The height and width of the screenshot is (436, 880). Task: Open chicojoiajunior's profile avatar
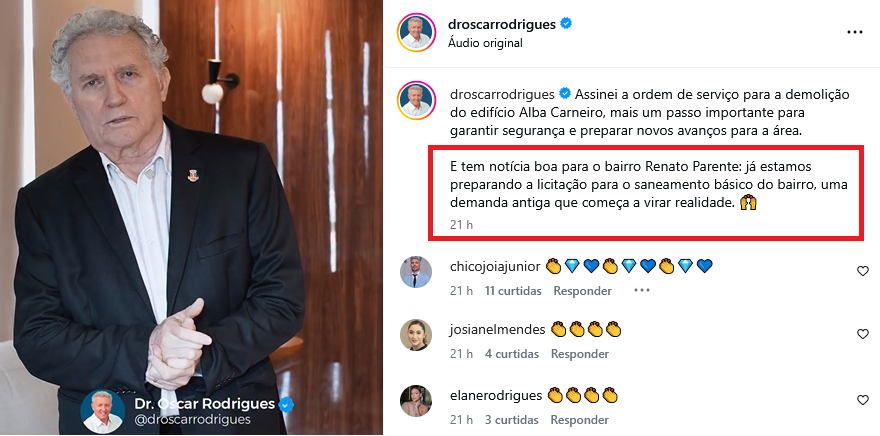point(416,272)
